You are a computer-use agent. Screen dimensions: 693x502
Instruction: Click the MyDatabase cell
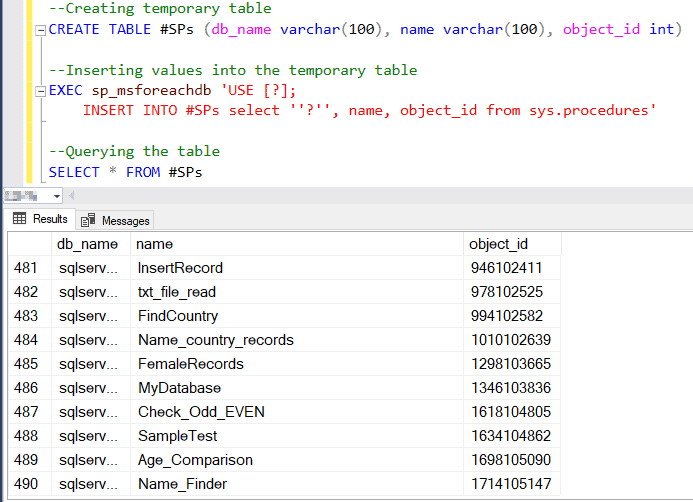(297, 388)
